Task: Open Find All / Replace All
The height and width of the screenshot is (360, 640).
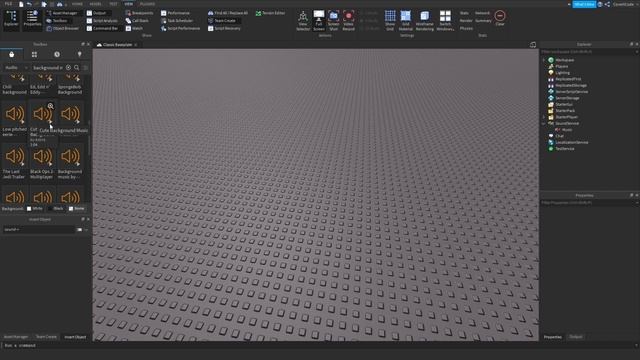Action: [228, 13]
